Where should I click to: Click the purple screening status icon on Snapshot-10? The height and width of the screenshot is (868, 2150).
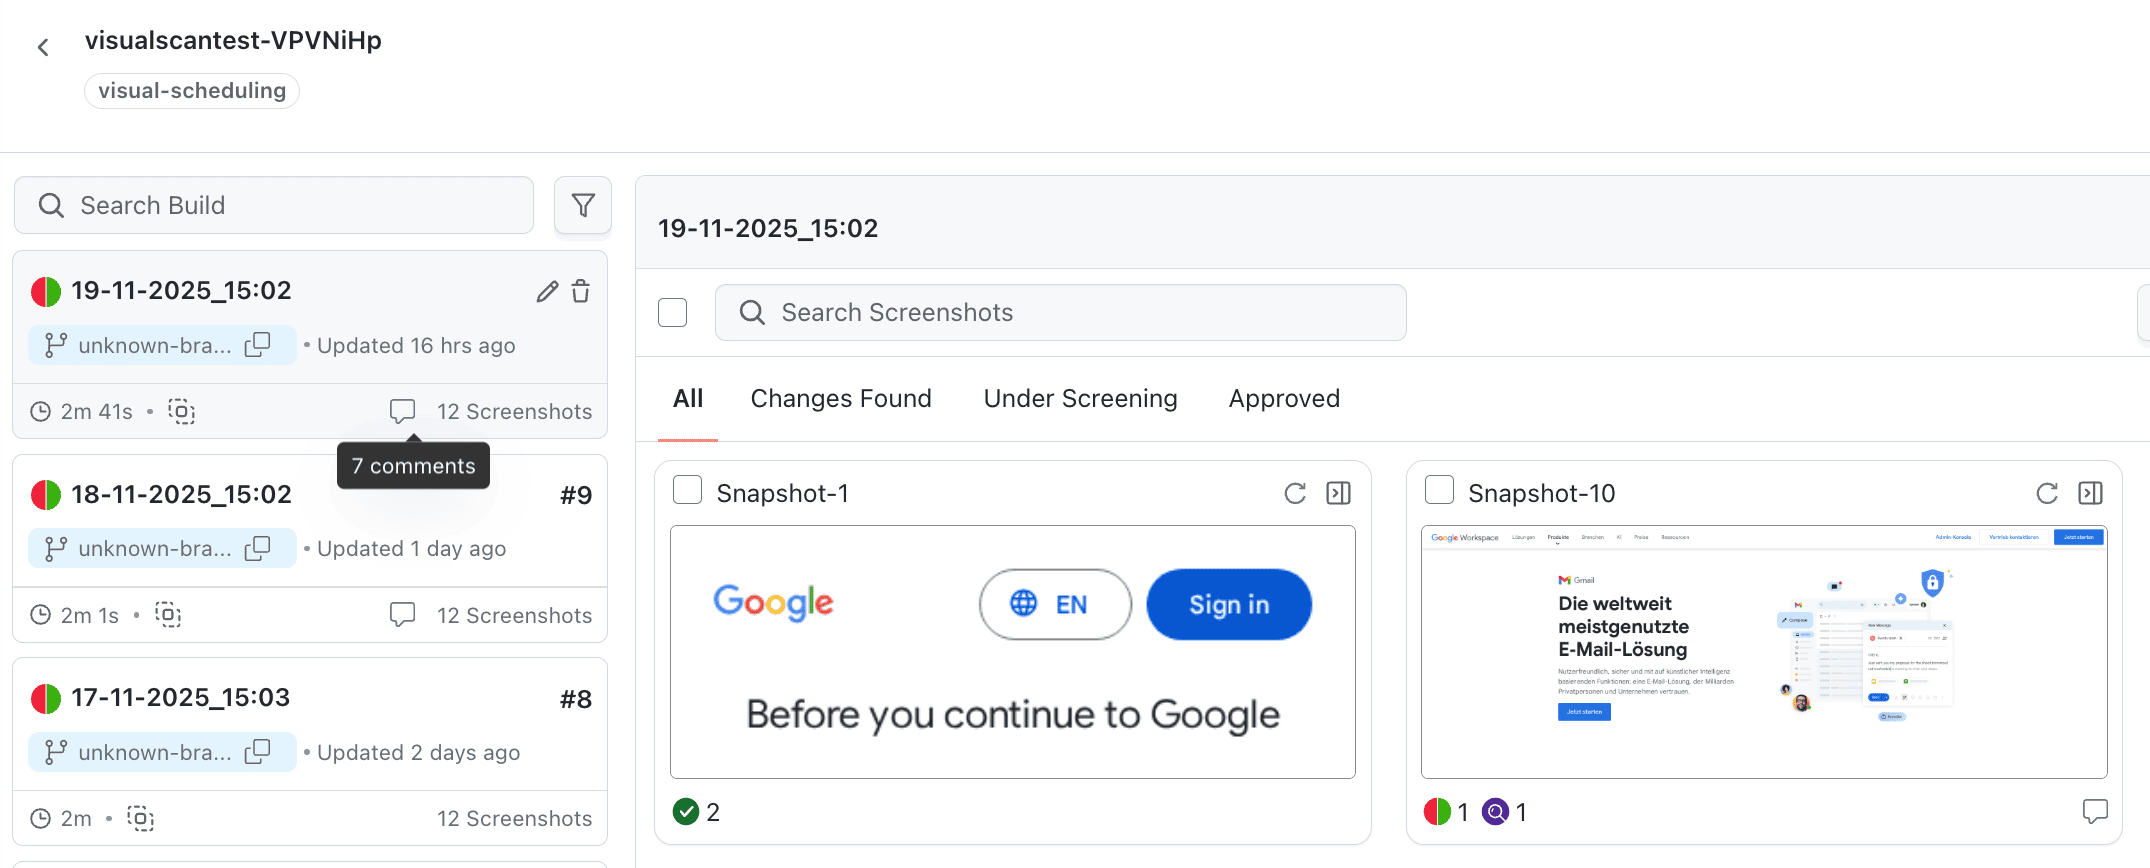point(1495,811)
